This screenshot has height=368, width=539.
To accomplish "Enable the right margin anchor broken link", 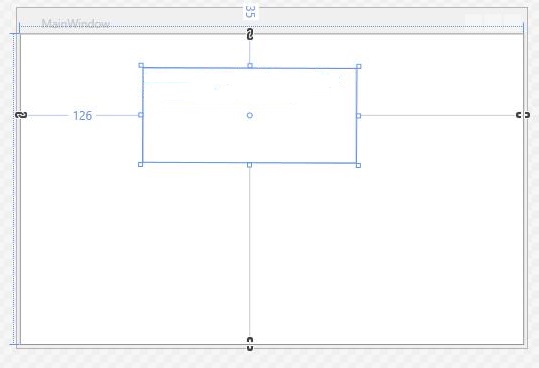I will [x=523, y=115].
